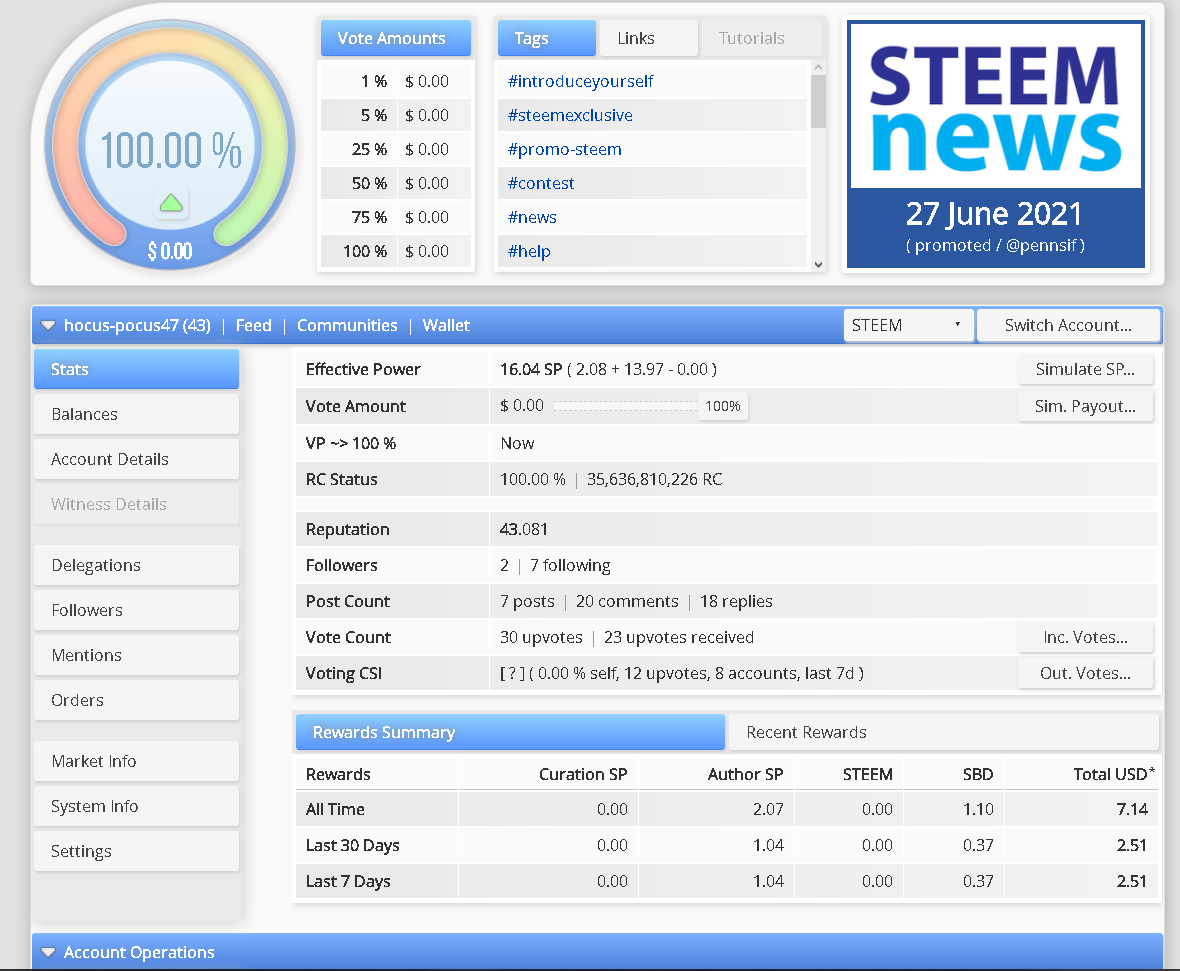Click the 16.04 SP effective power value

(531, 370)
